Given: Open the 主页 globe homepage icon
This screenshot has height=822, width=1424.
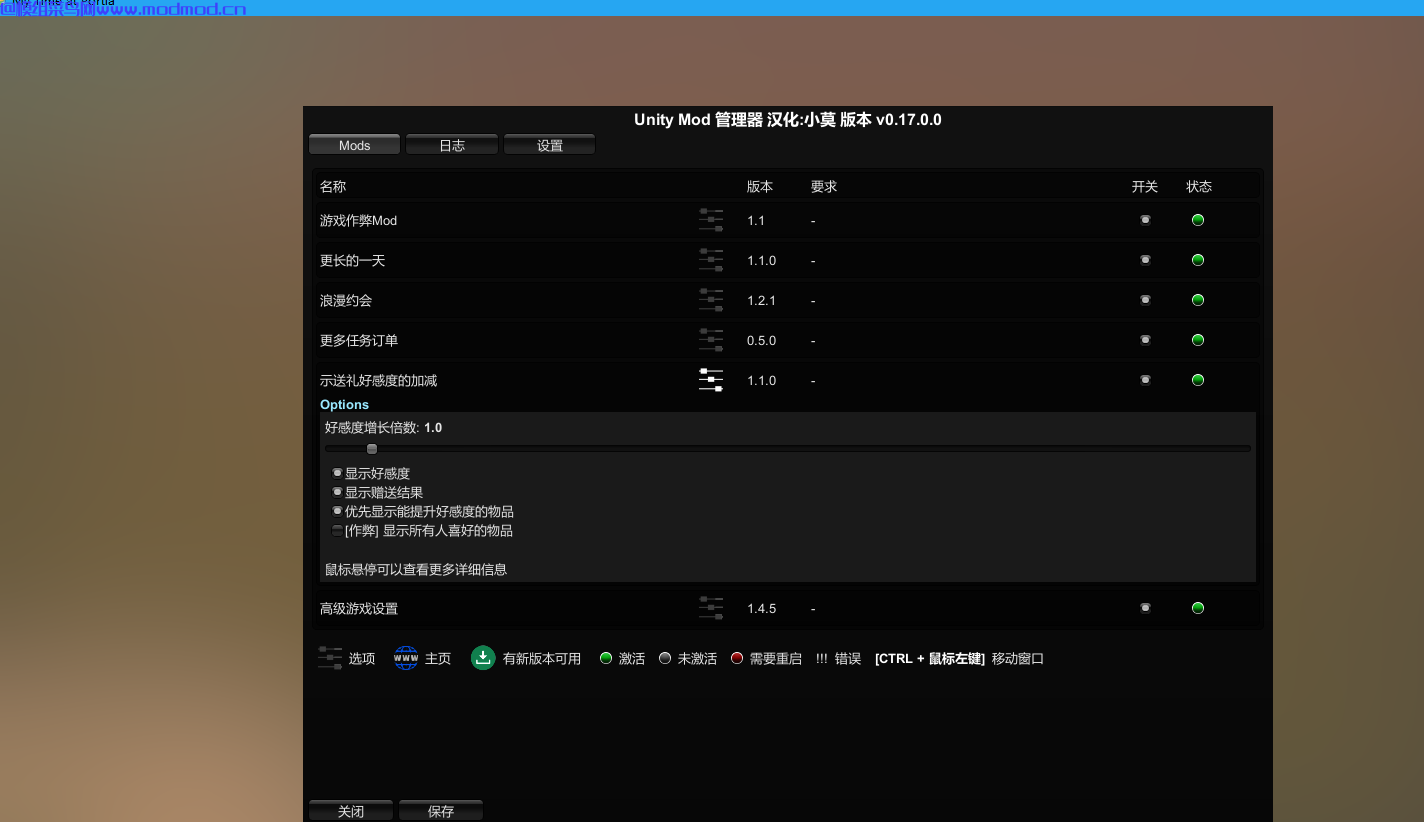Looking at the screenshot, I should click(x=405, y=658).
